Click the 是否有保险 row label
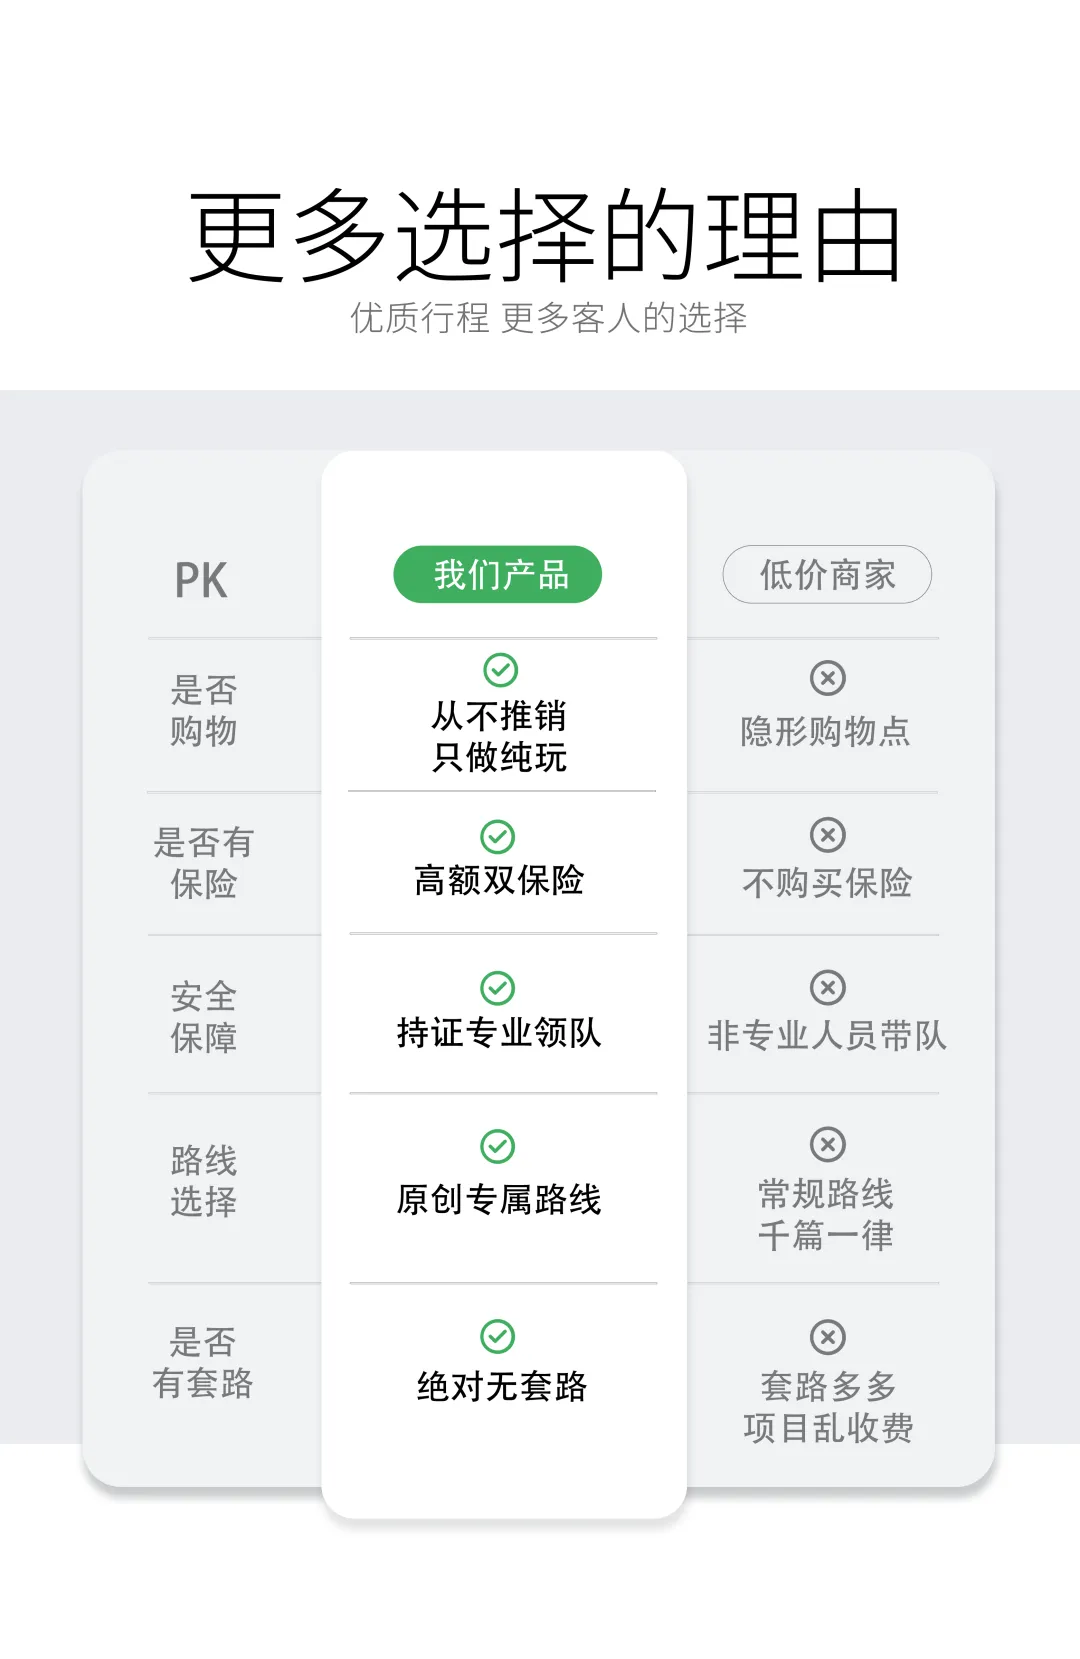The height and width of the screenshot is (1659, 1080). [x=203, y=863]
